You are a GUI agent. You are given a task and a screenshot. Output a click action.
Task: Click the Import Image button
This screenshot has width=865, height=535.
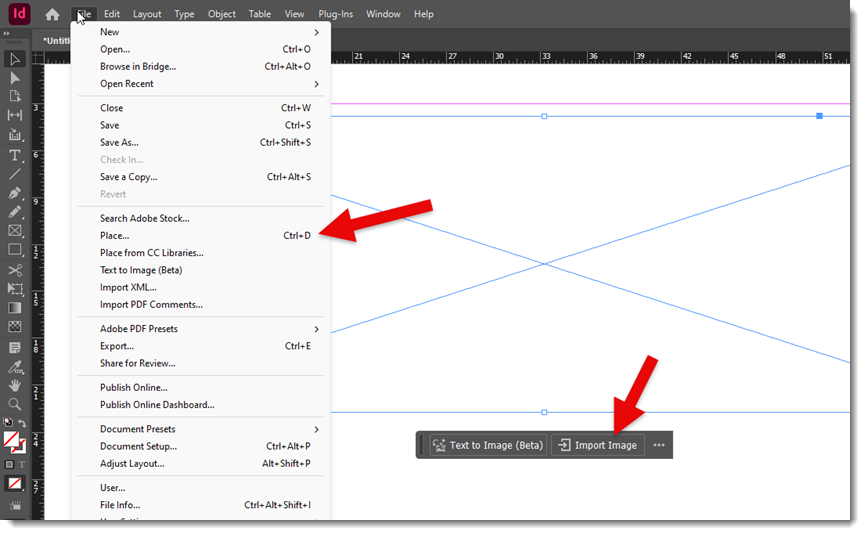597,445
